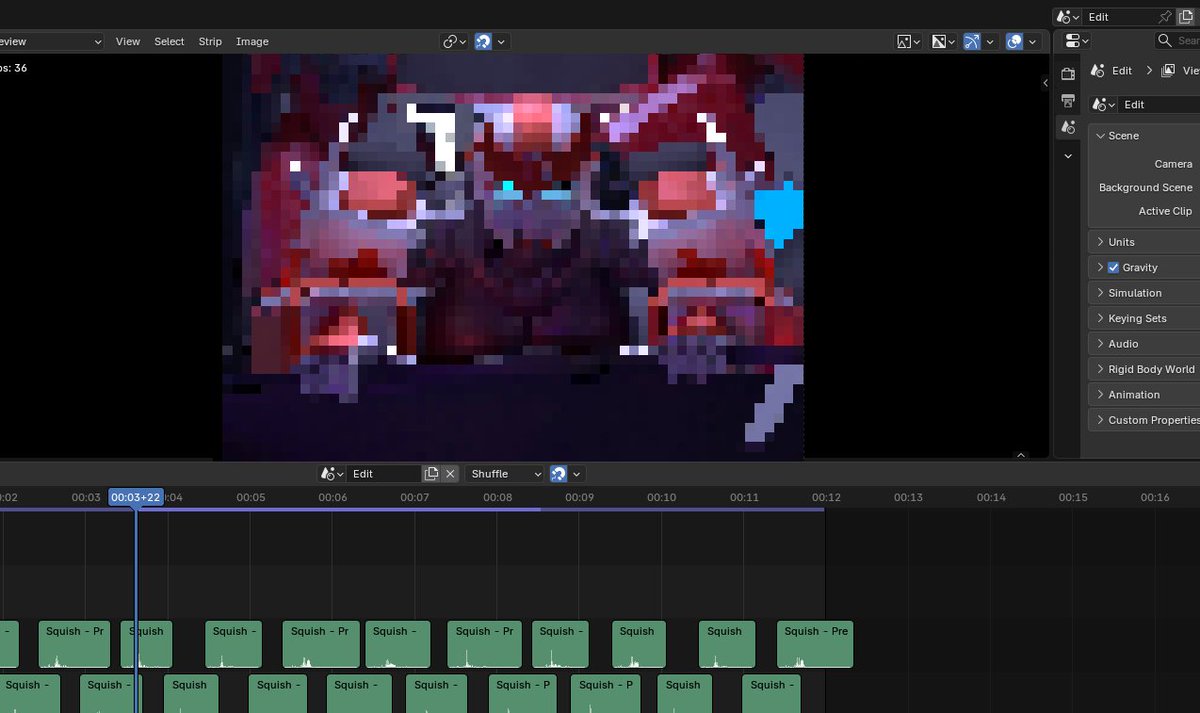Click the Camera property label
Viewport: 1200px width, 713px height.
(1173, 164)
